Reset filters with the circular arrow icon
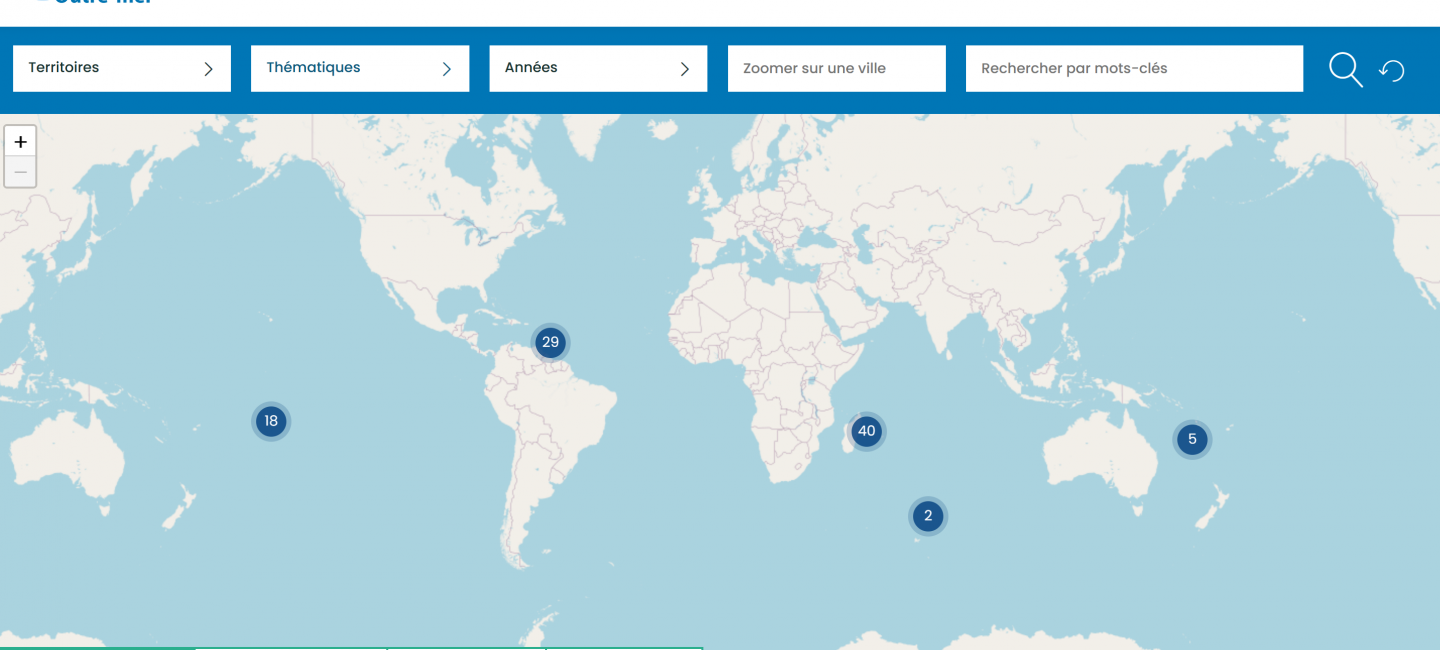The height and width of the screenshot is (650, 1440). (x=1392, y=70)
